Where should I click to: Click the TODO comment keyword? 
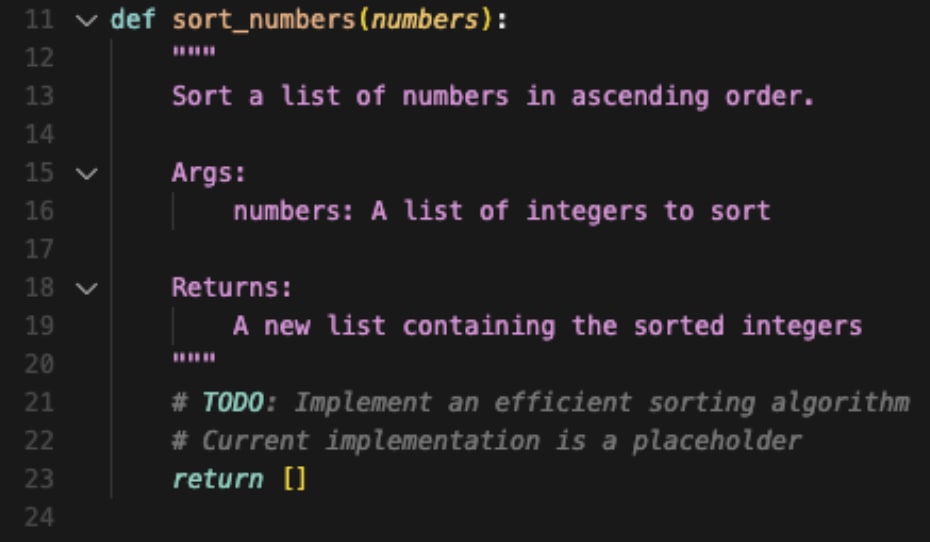point(232,403)
